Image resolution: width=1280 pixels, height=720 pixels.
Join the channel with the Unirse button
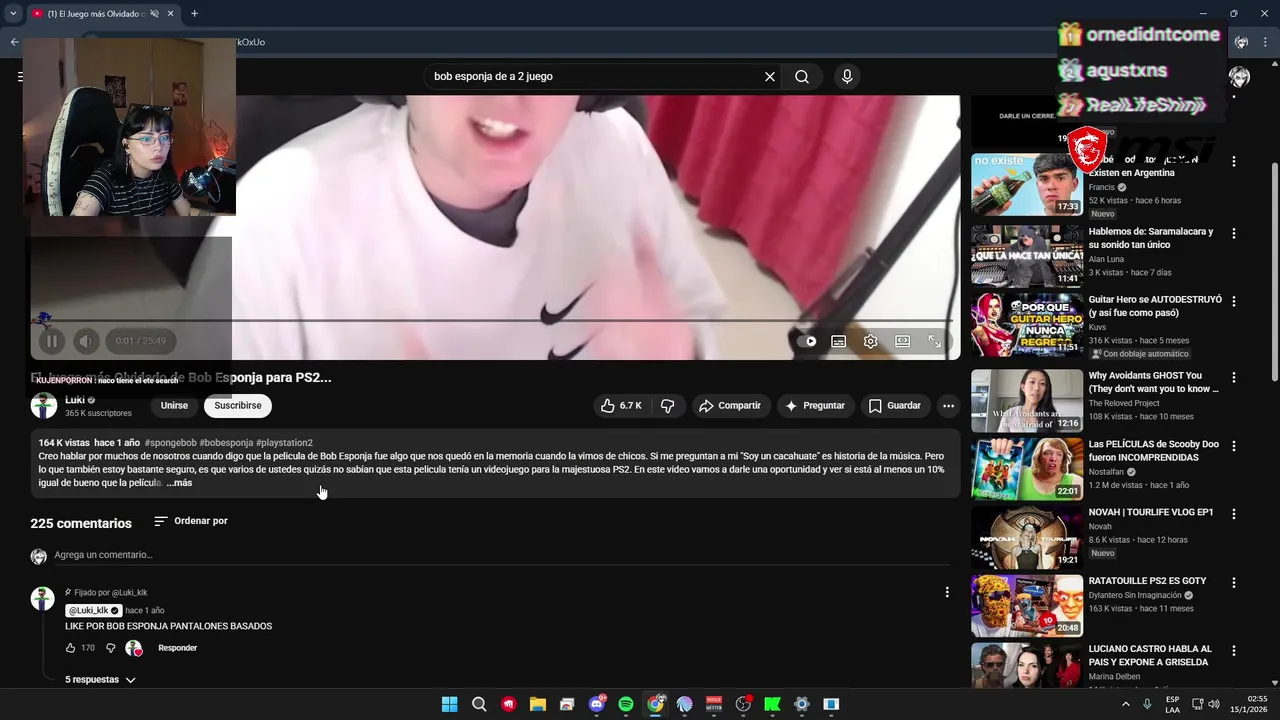[x=174, y=406]
